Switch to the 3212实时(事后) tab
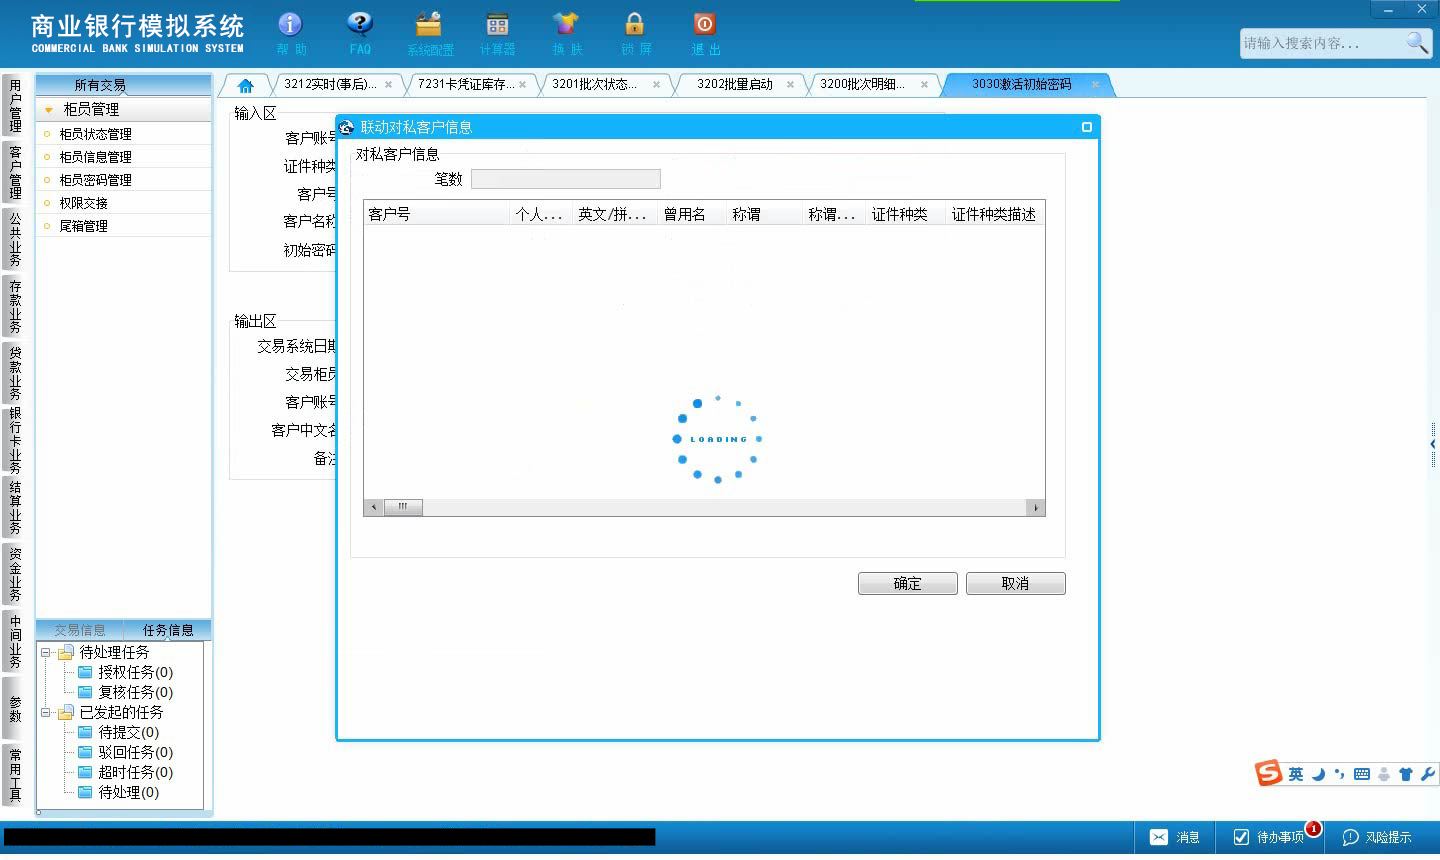This screenshot has height=860, width=1440. 330,84
